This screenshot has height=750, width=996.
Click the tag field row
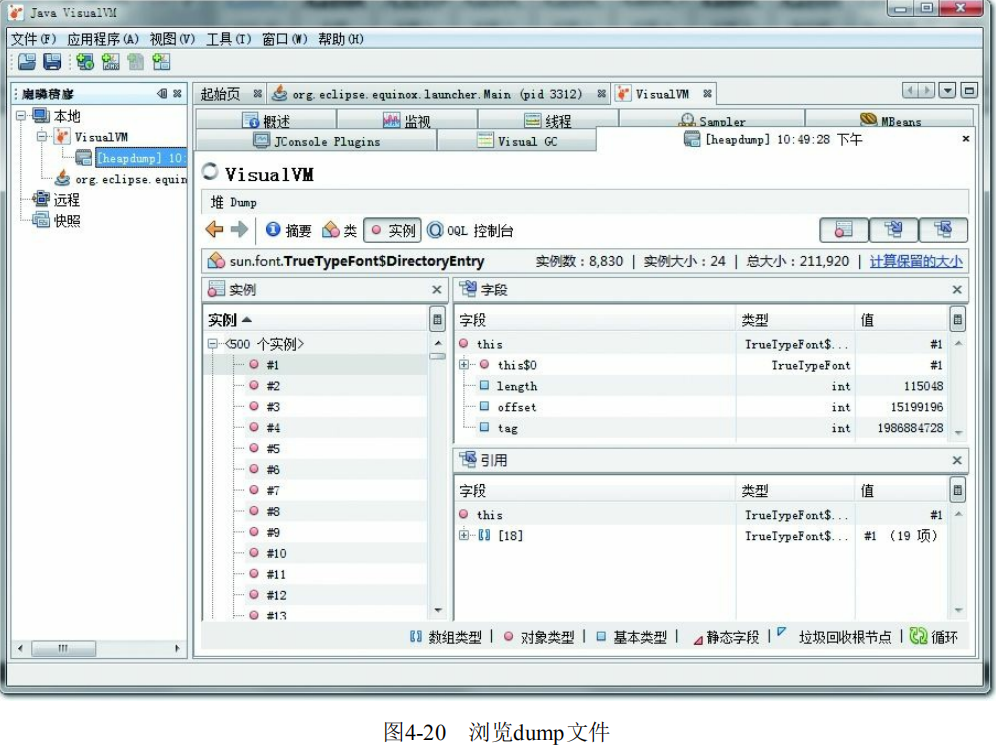[701, 427]
